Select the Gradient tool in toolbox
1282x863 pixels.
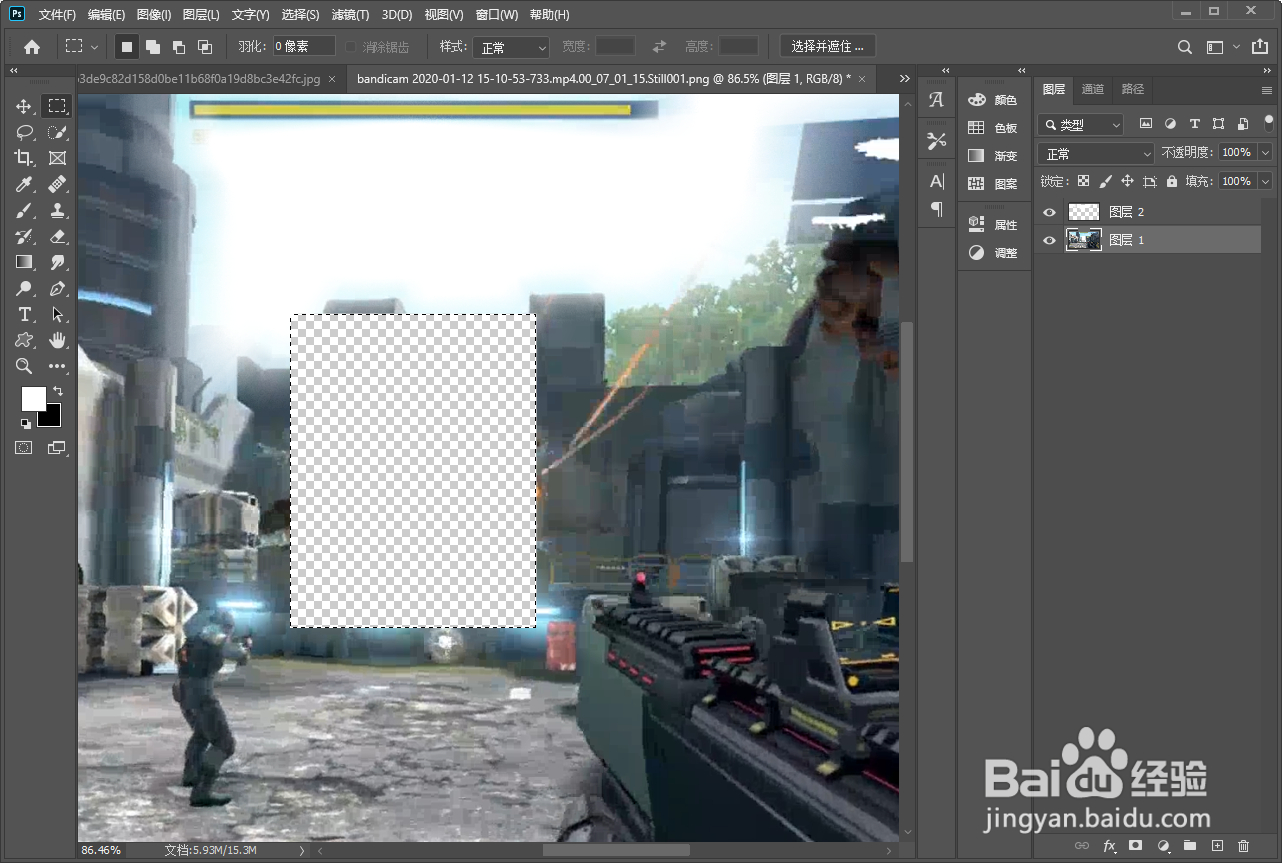pos(24,262)
